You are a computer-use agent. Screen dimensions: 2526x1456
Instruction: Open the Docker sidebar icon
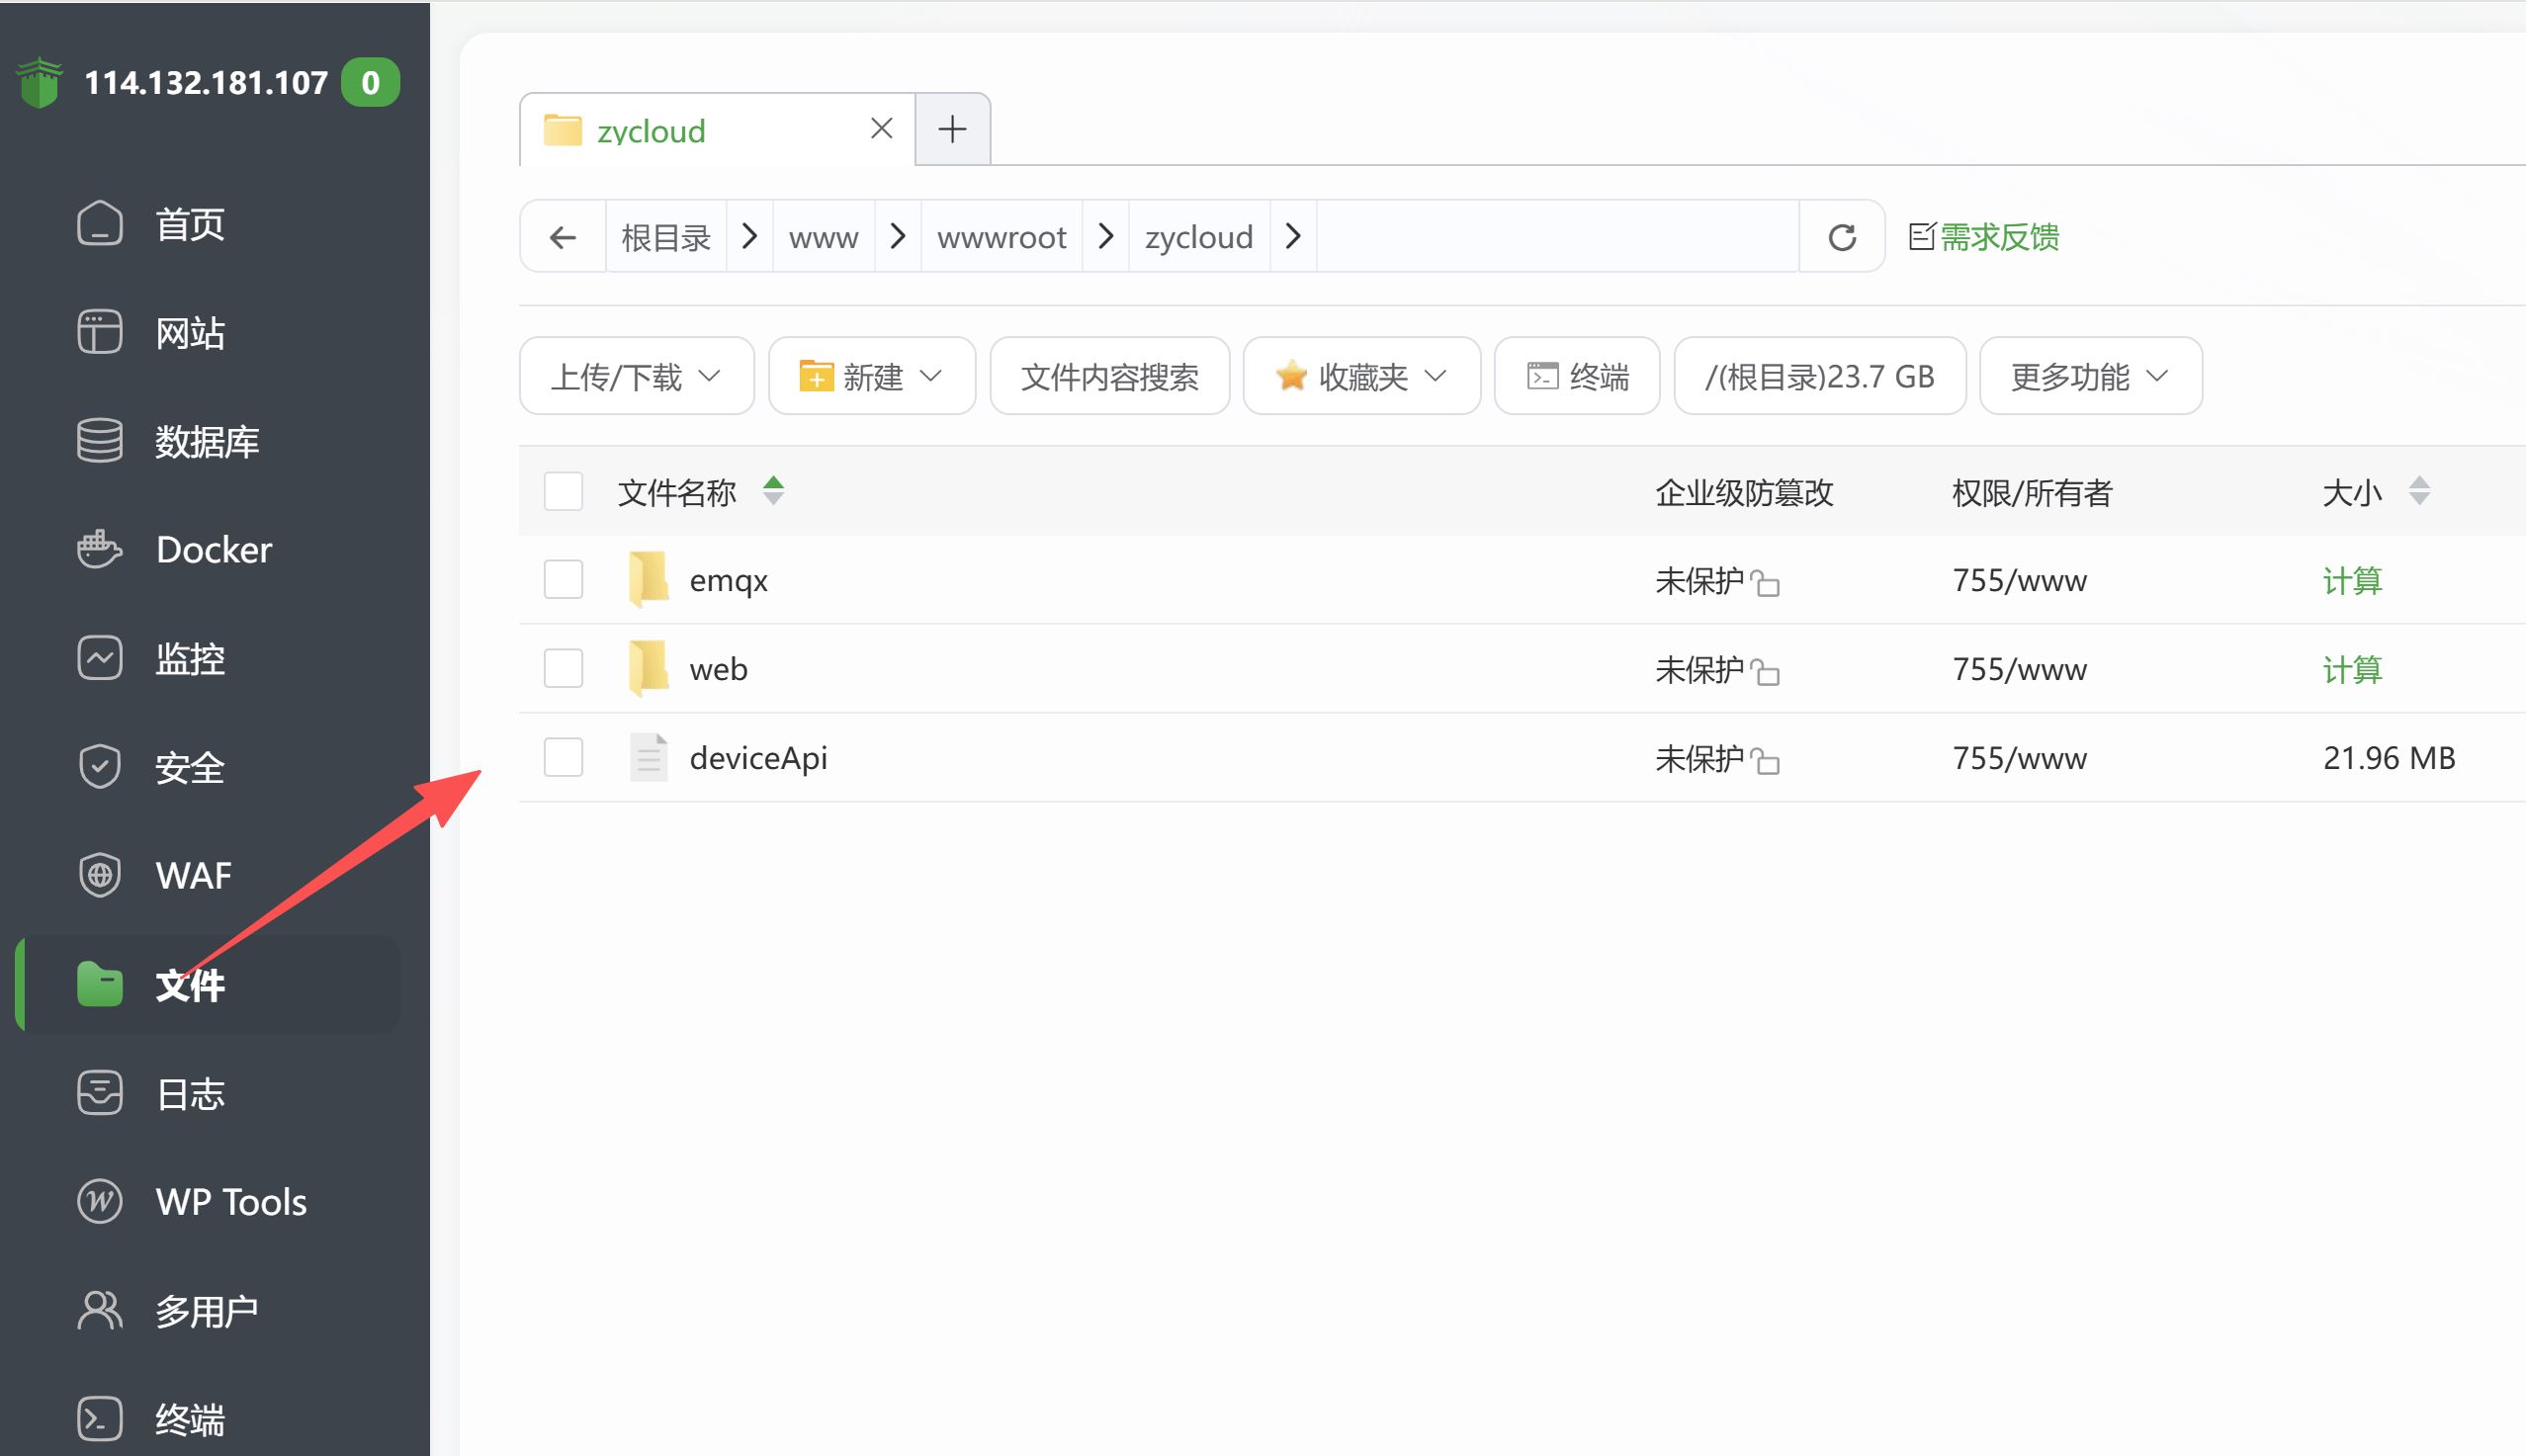[99, 550]
